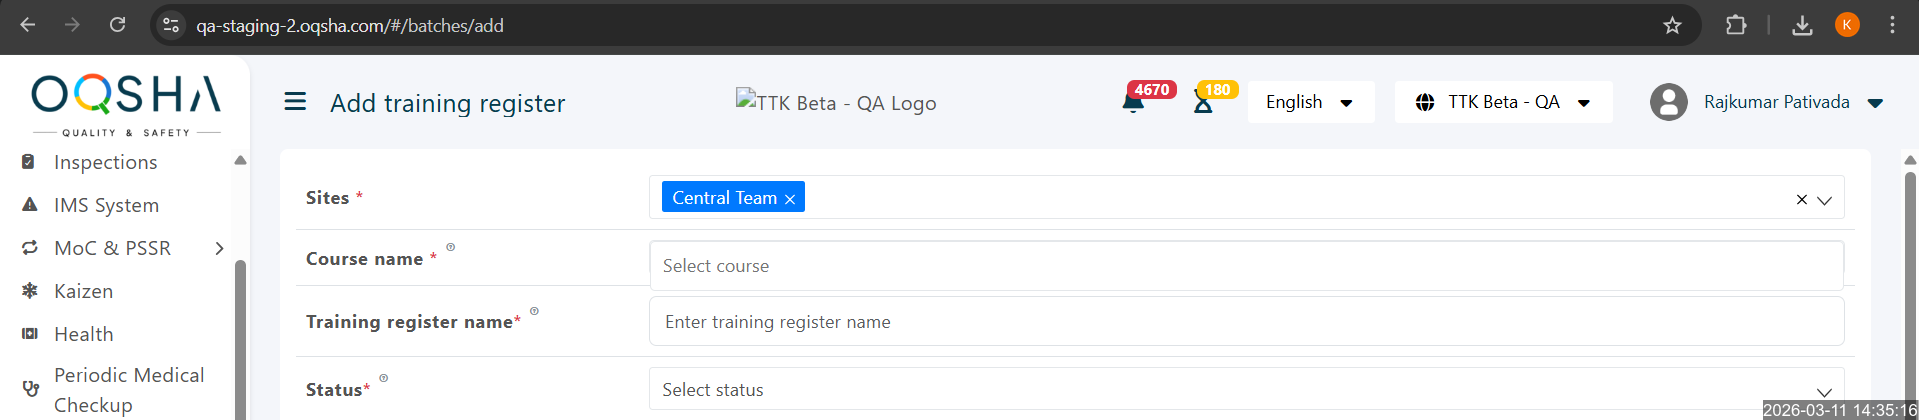This screenshot has width=1919, height=420.
Task: Open the English language dropdown
Action: tap(1310, 102)
